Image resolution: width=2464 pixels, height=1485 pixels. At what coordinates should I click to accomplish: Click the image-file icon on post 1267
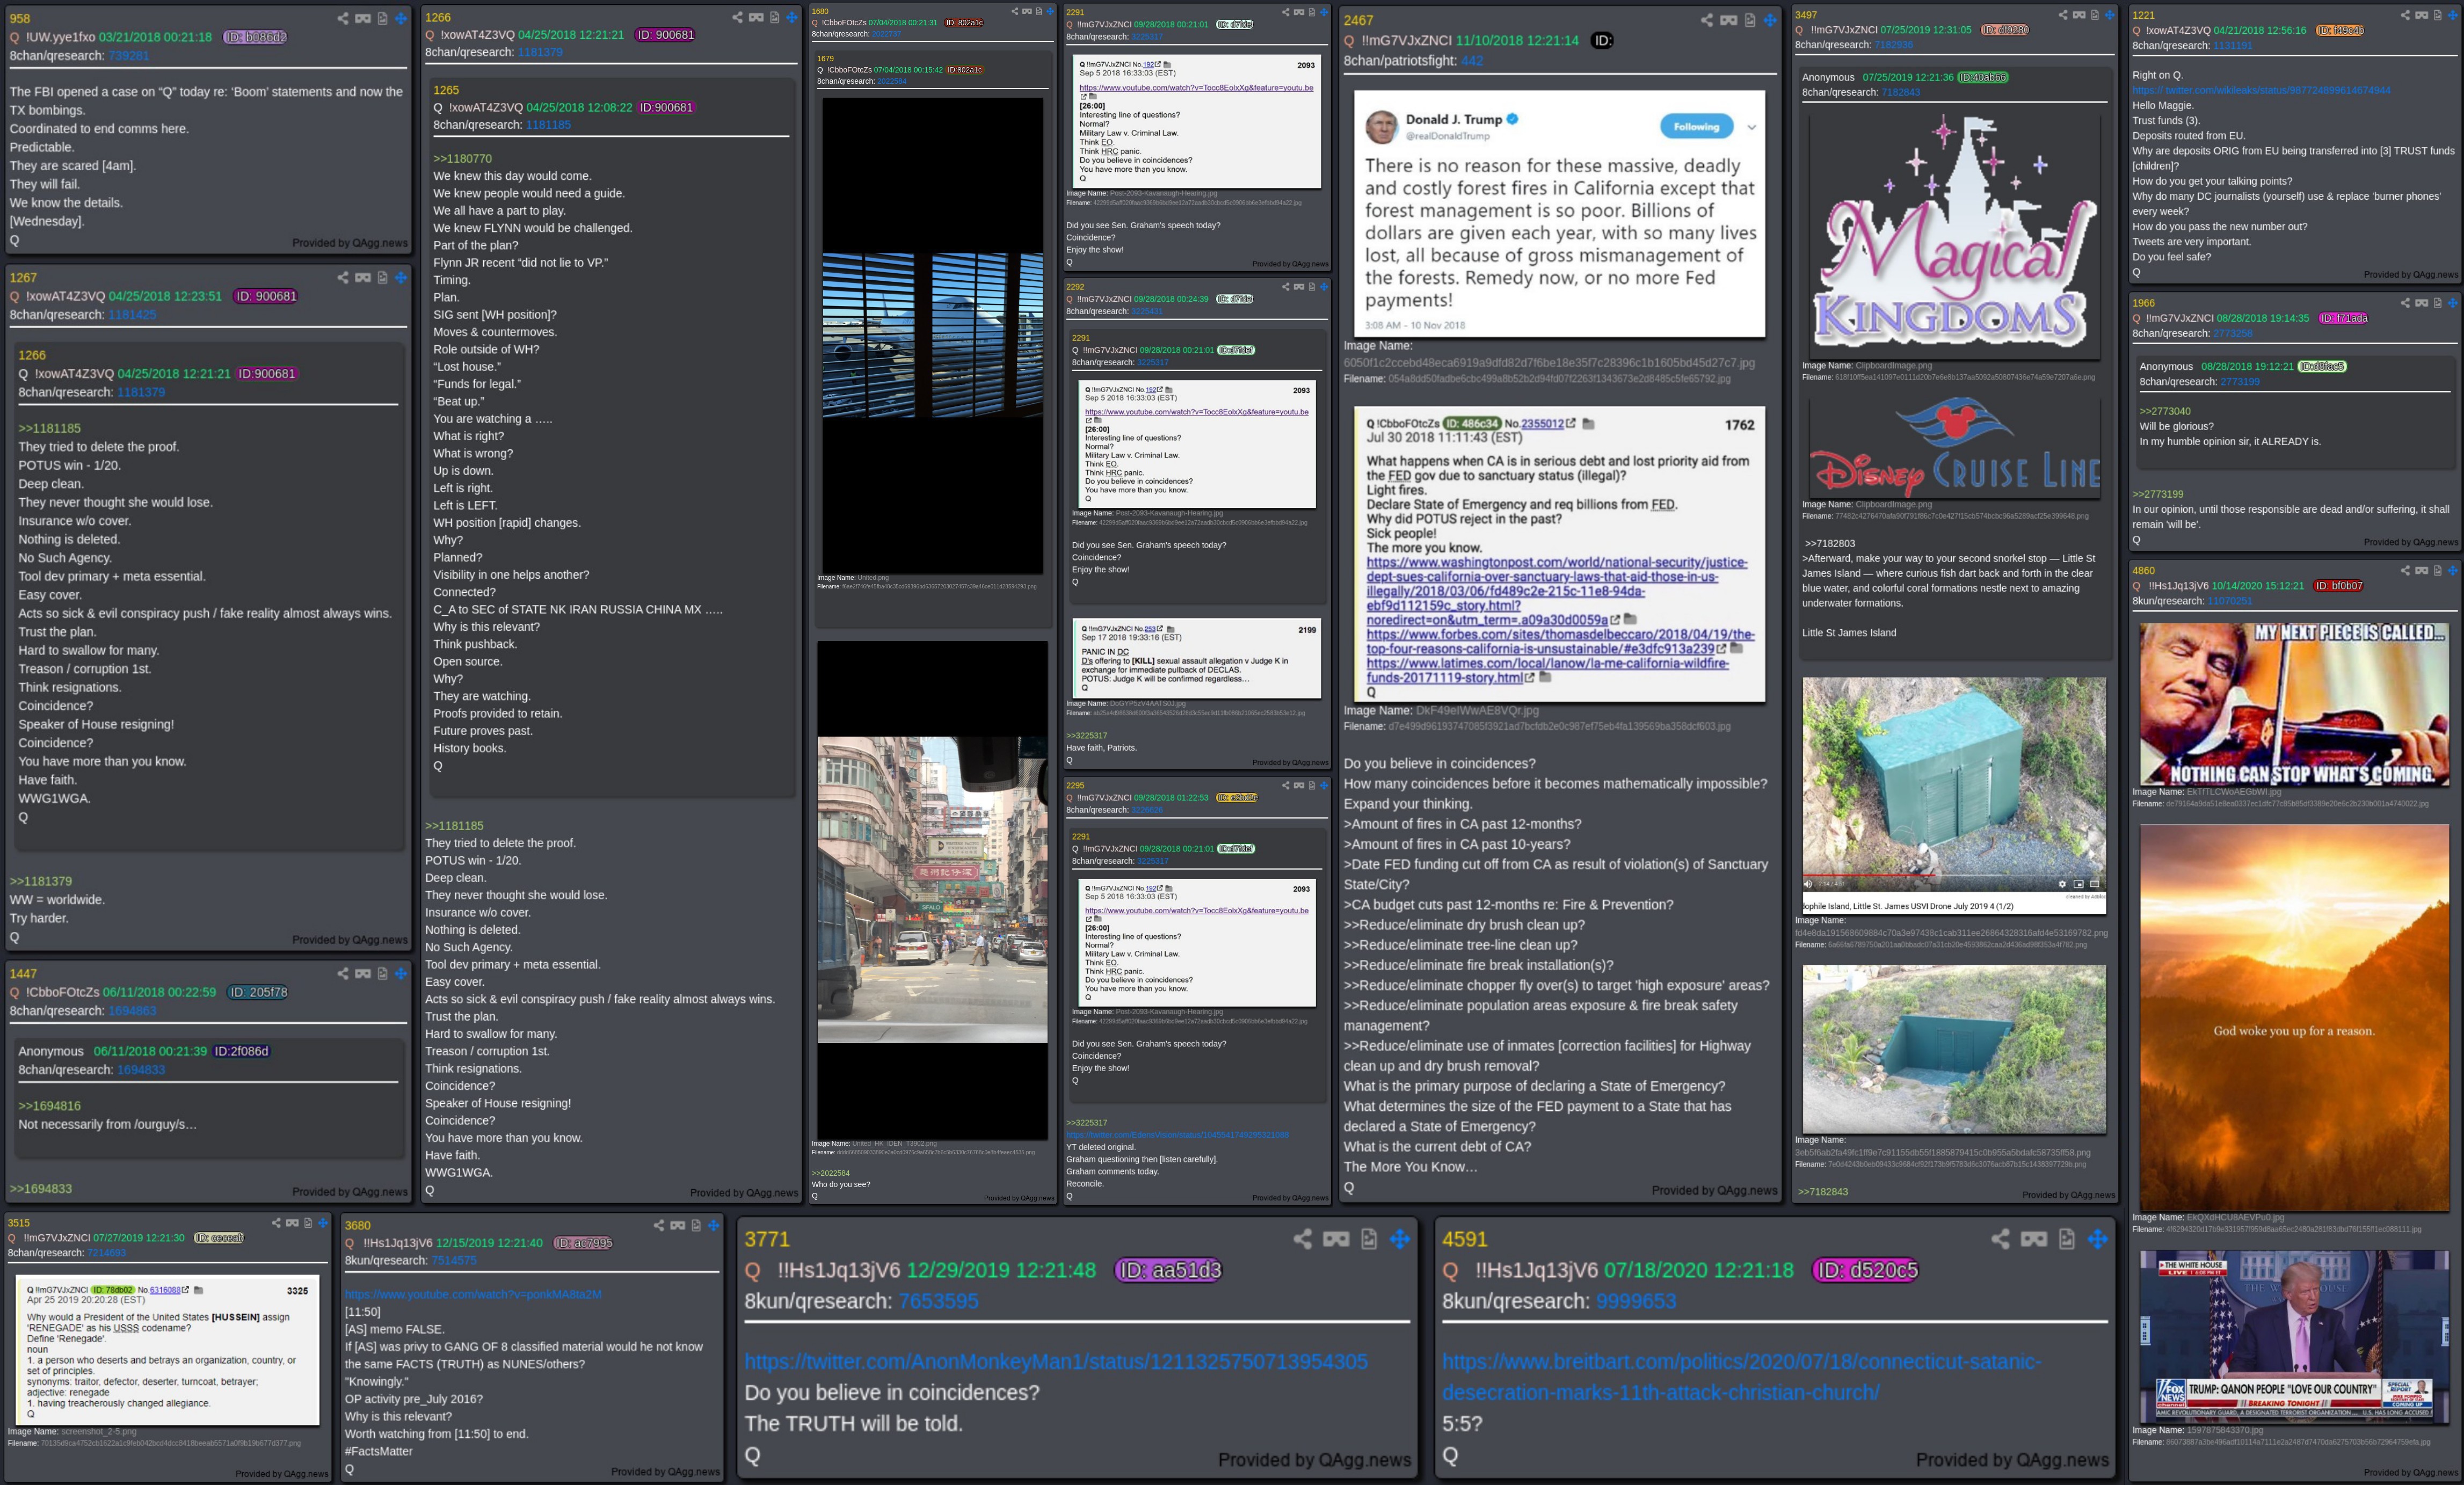(x=382, y=277)
